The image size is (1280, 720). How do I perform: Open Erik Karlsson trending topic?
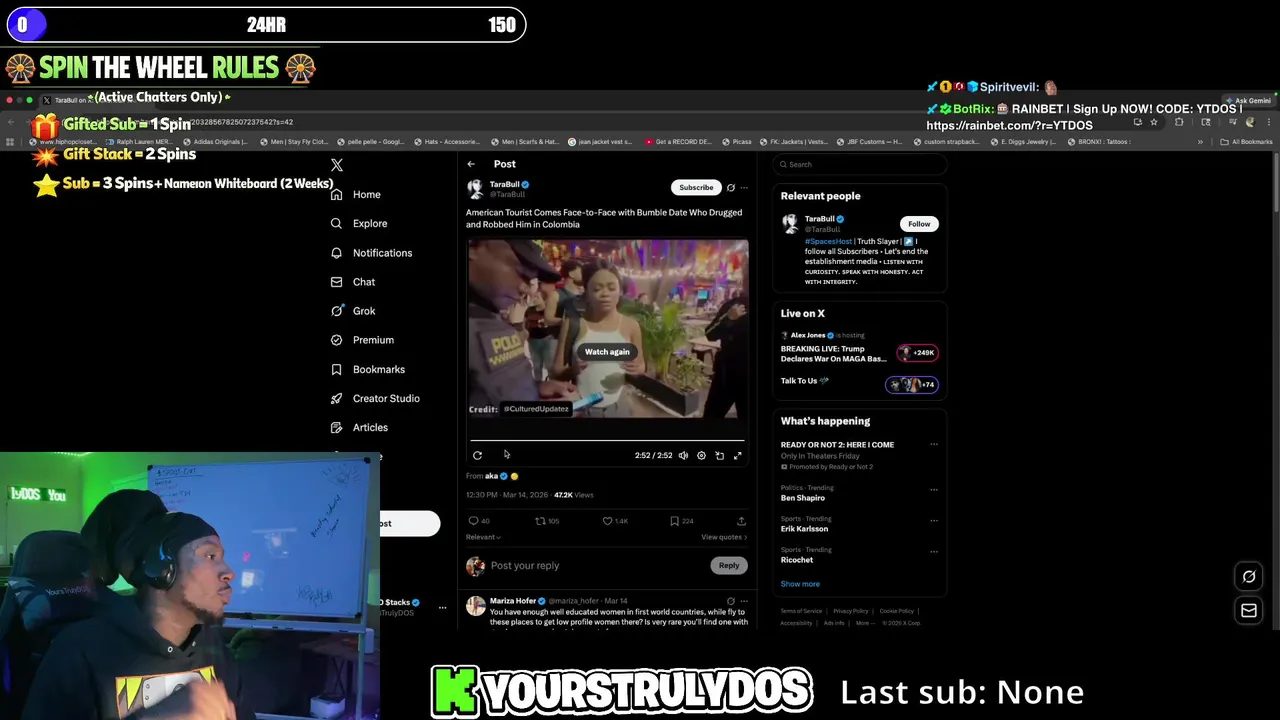804,529
